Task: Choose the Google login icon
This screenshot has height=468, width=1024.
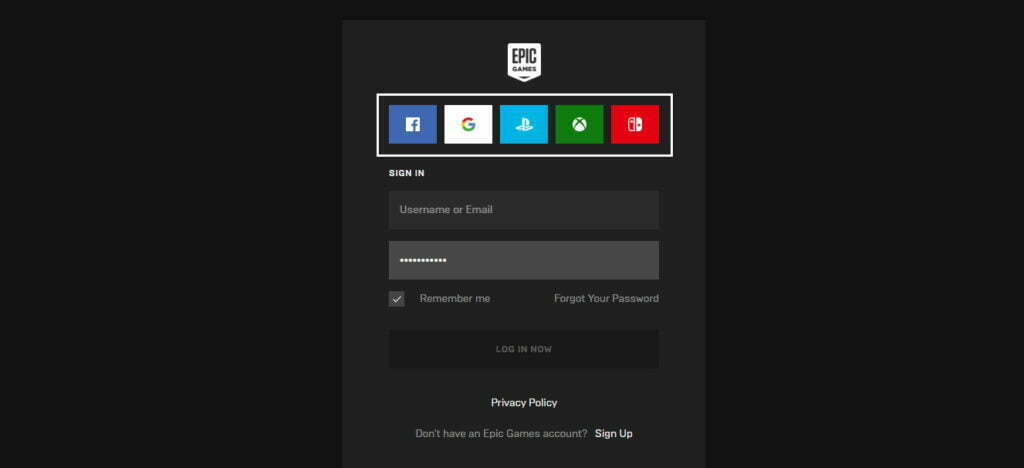Action: coord(468,125)
